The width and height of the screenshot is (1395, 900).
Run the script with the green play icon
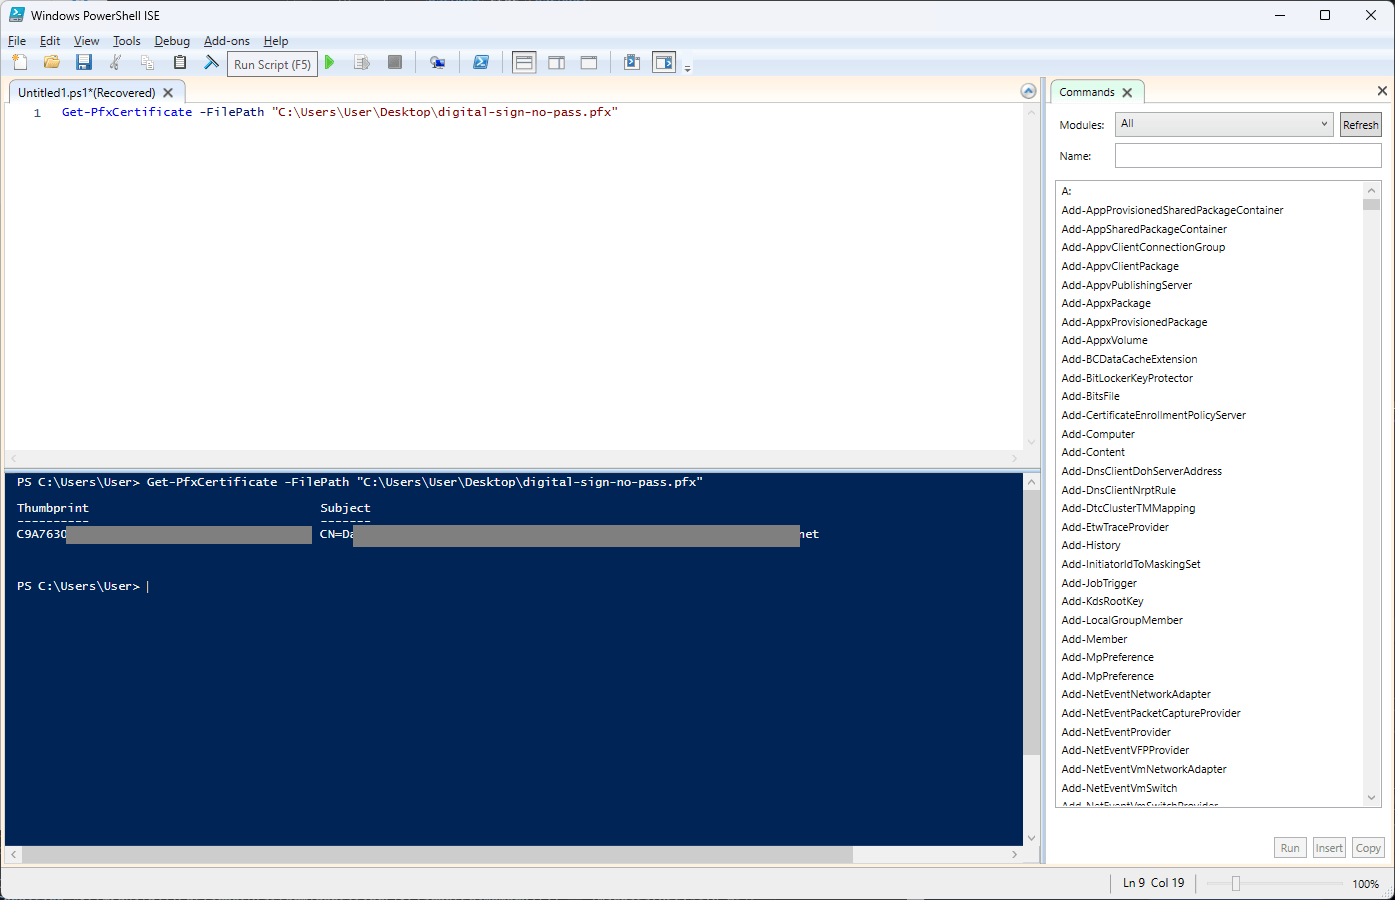coord(330,62)
